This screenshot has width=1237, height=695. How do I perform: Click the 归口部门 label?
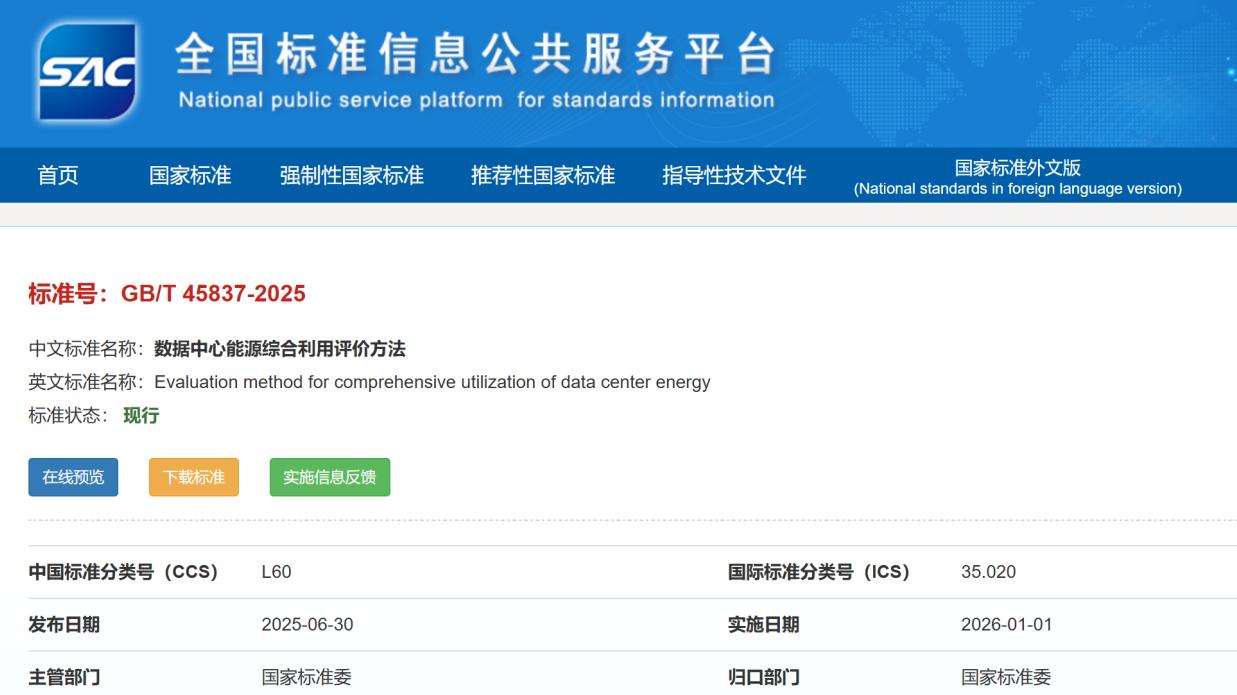(x=763, y=678)
